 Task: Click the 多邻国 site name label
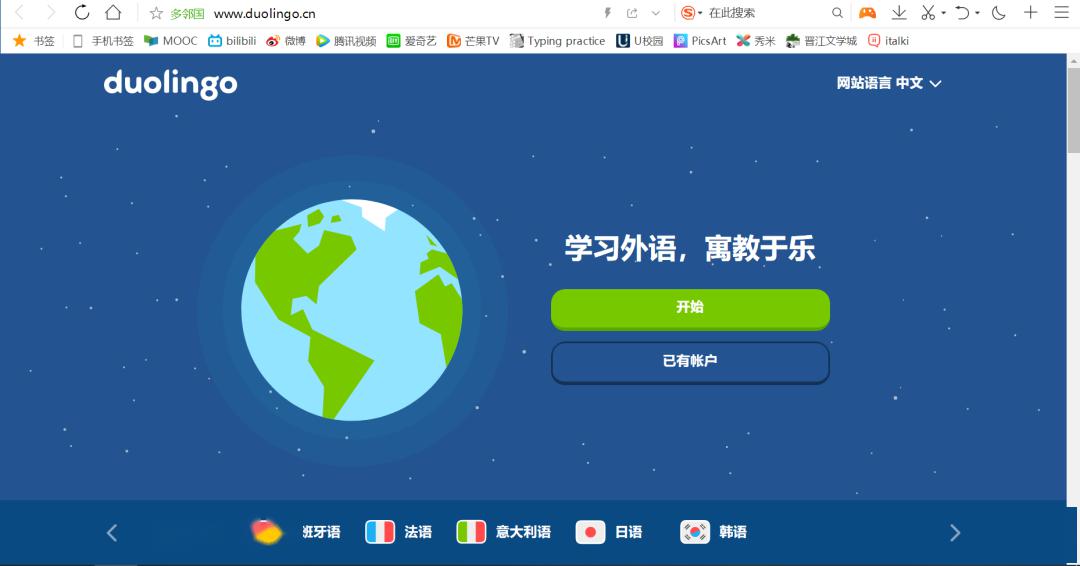pos(187,13)
